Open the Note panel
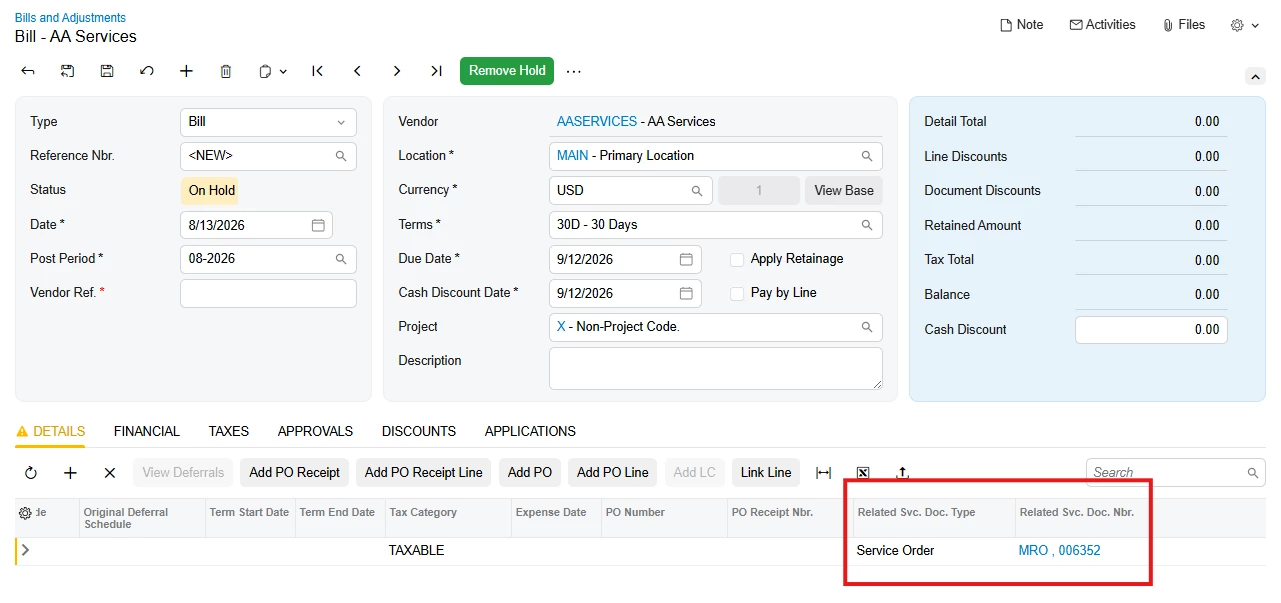The image size is (1281, 603). (x=1022, y=25)
